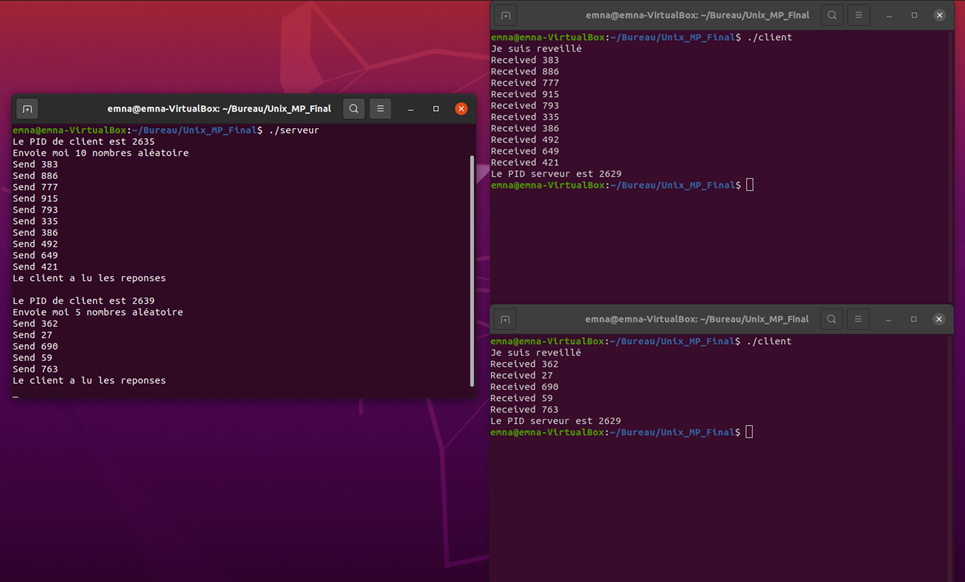965x582 pixels.
Task: Click 'Received 421' in top client terminal
Action: pos(525,162)
